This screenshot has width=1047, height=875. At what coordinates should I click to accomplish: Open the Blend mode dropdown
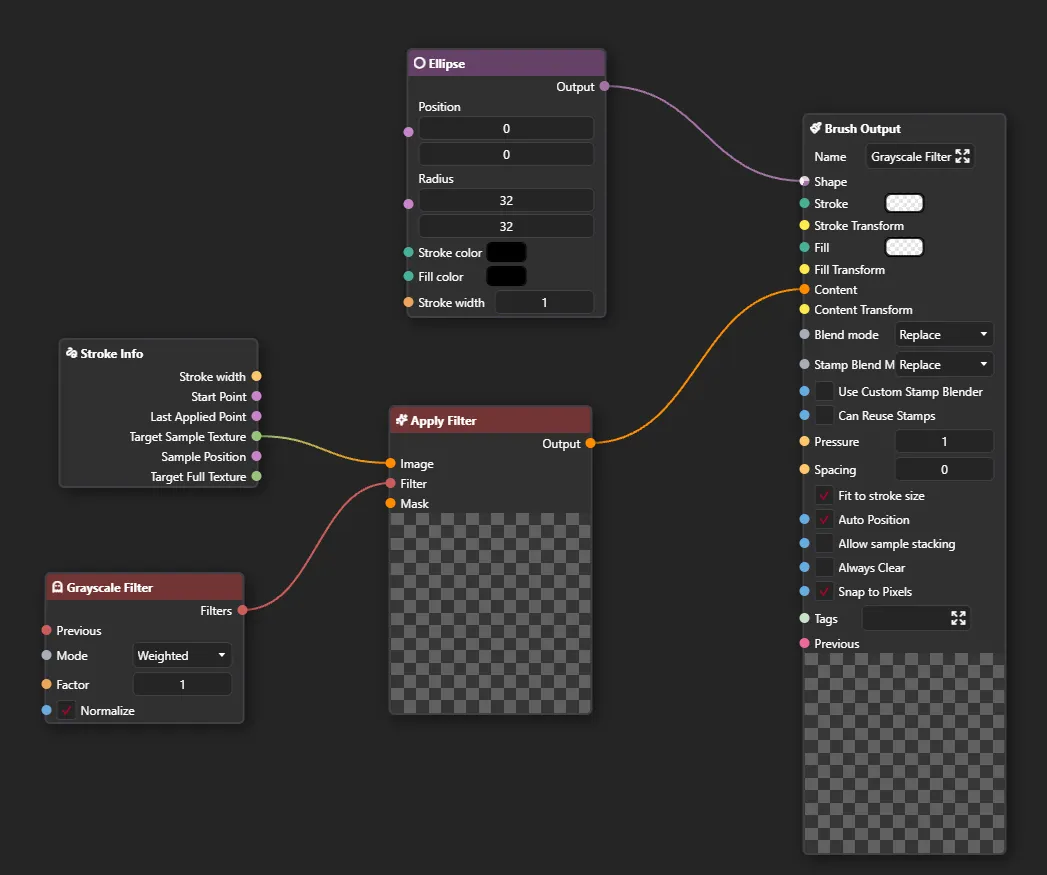pyautogui.click(x=943, y=335)
